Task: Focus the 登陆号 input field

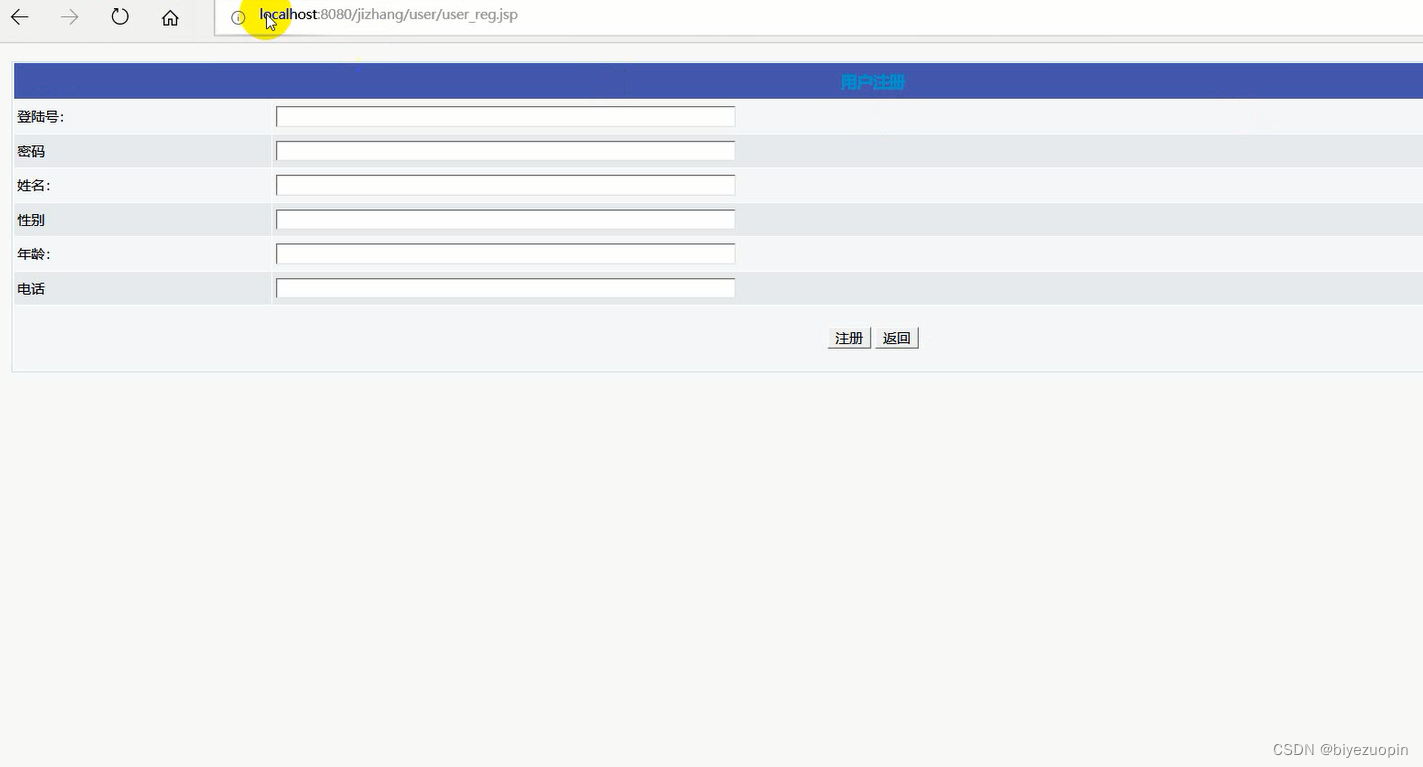Action: point(505,117)
